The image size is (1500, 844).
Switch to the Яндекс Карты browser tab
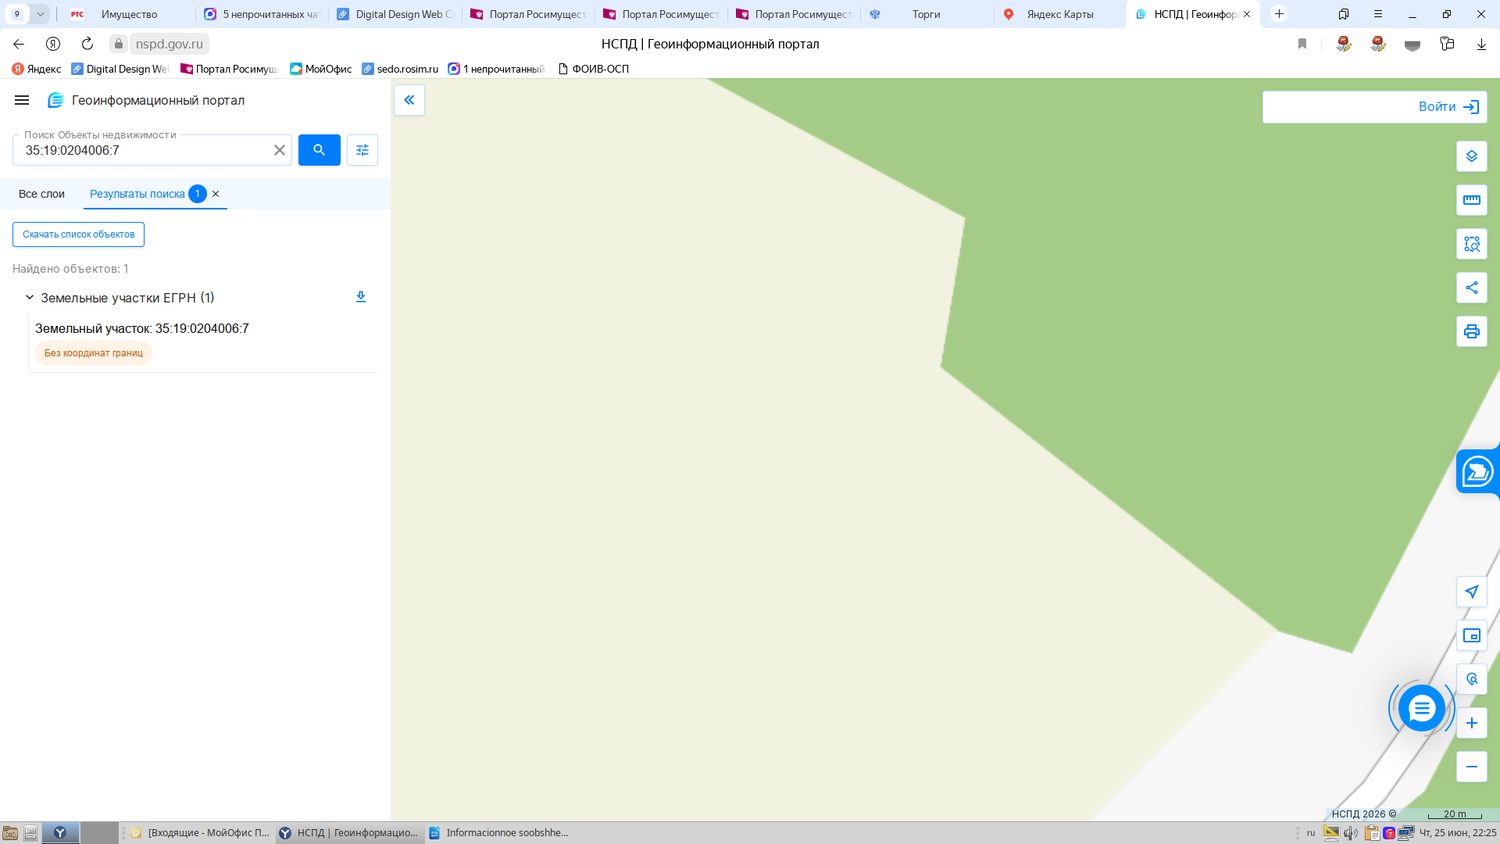tap(1059, 14)
